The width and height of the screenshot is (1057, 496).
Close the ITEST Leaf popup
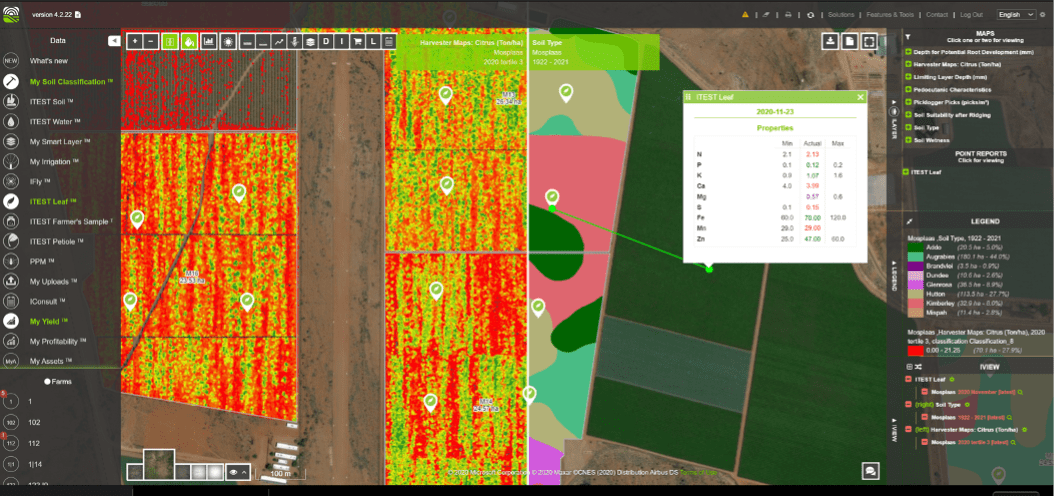pos(860,98)
